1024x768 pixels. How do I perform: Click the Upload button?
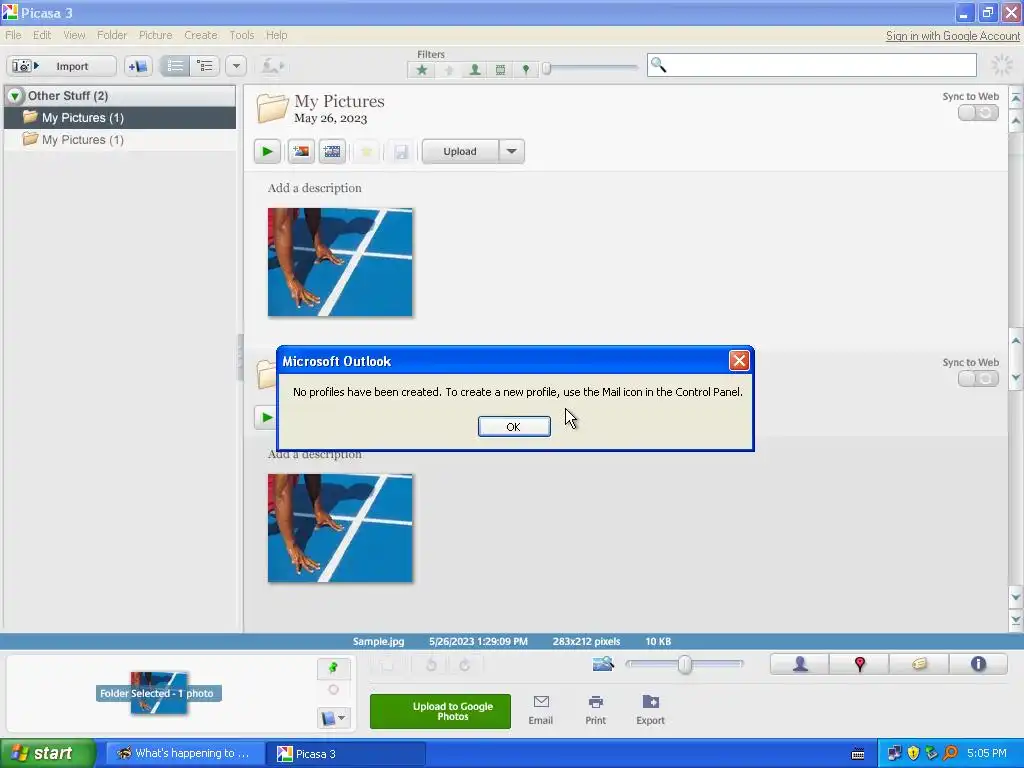tap(460, 152)
